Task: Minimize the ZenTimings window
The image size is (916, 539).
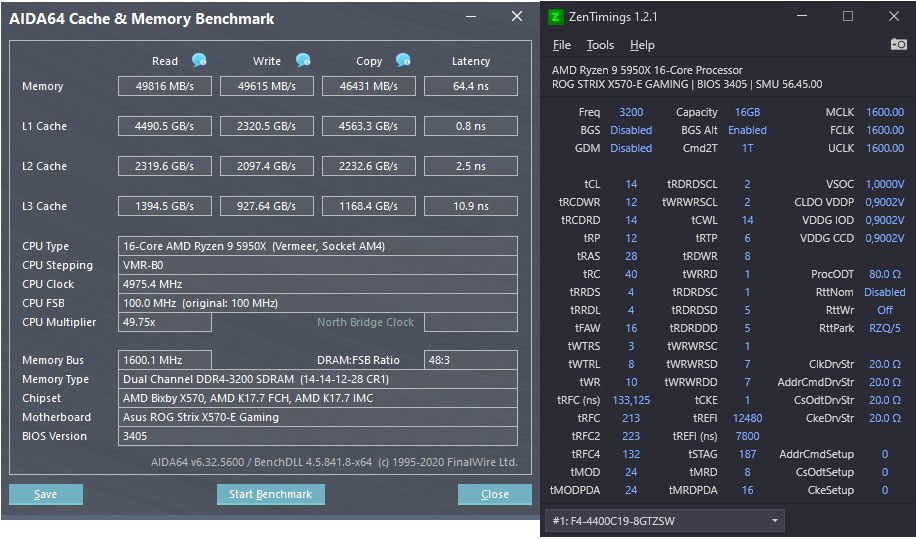Action: (802, 16)
